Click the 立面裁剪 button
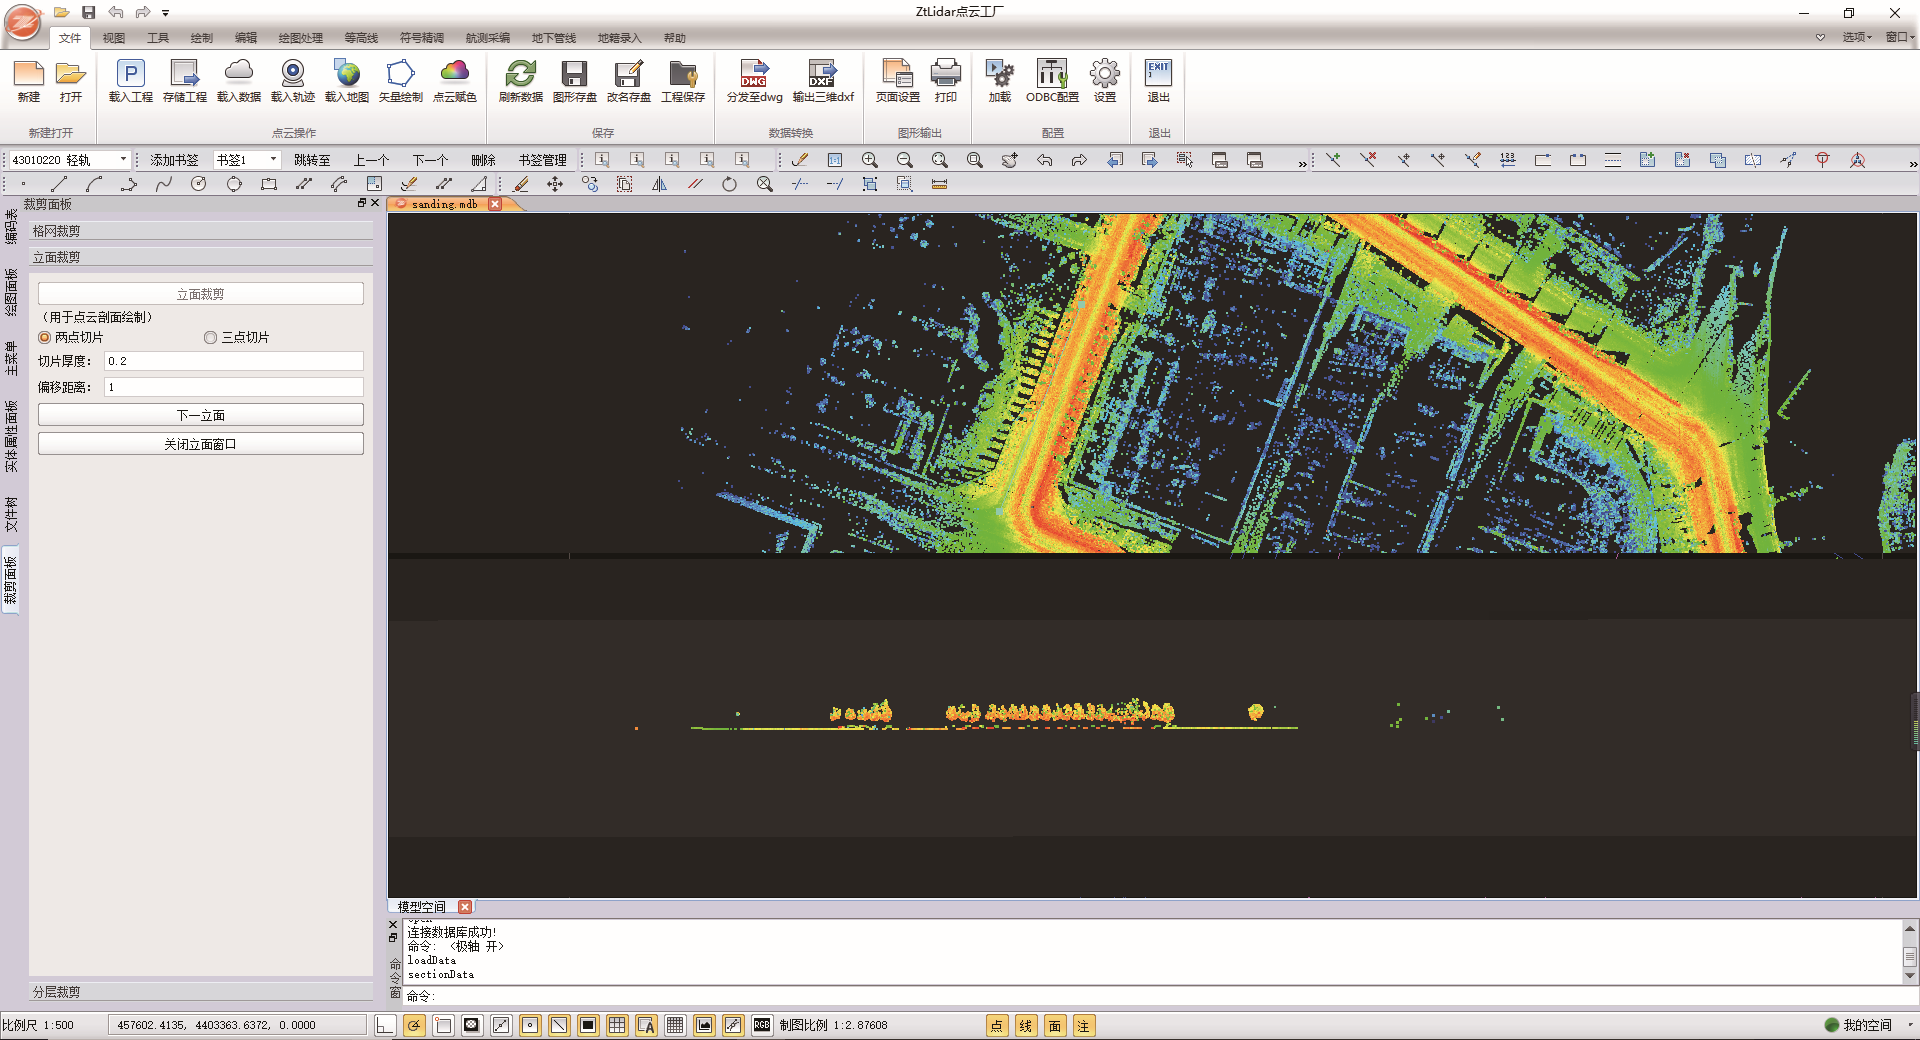Image resolution: width=1920 pixels, height=1040 pixels. [x=201, y=294]
